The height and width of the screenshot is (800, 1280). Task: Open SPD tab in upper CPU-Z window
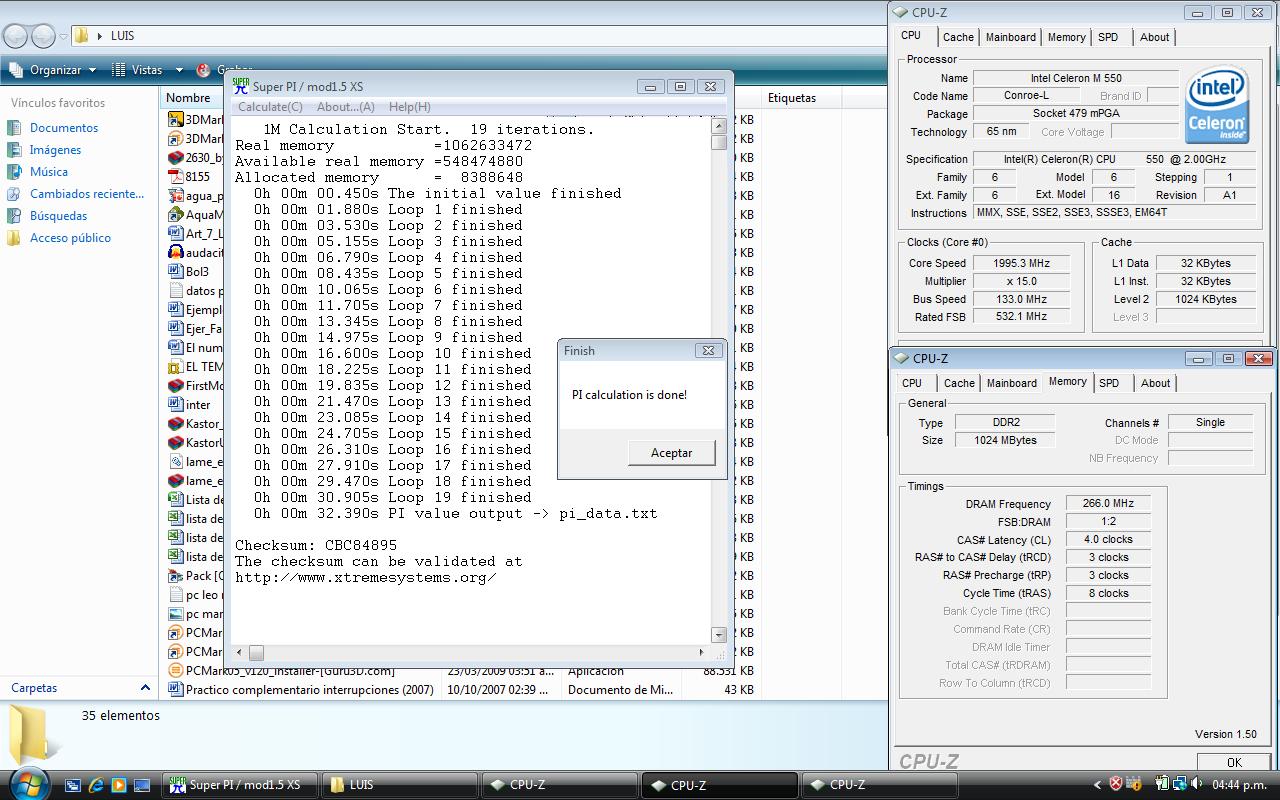coord(1108,37)
